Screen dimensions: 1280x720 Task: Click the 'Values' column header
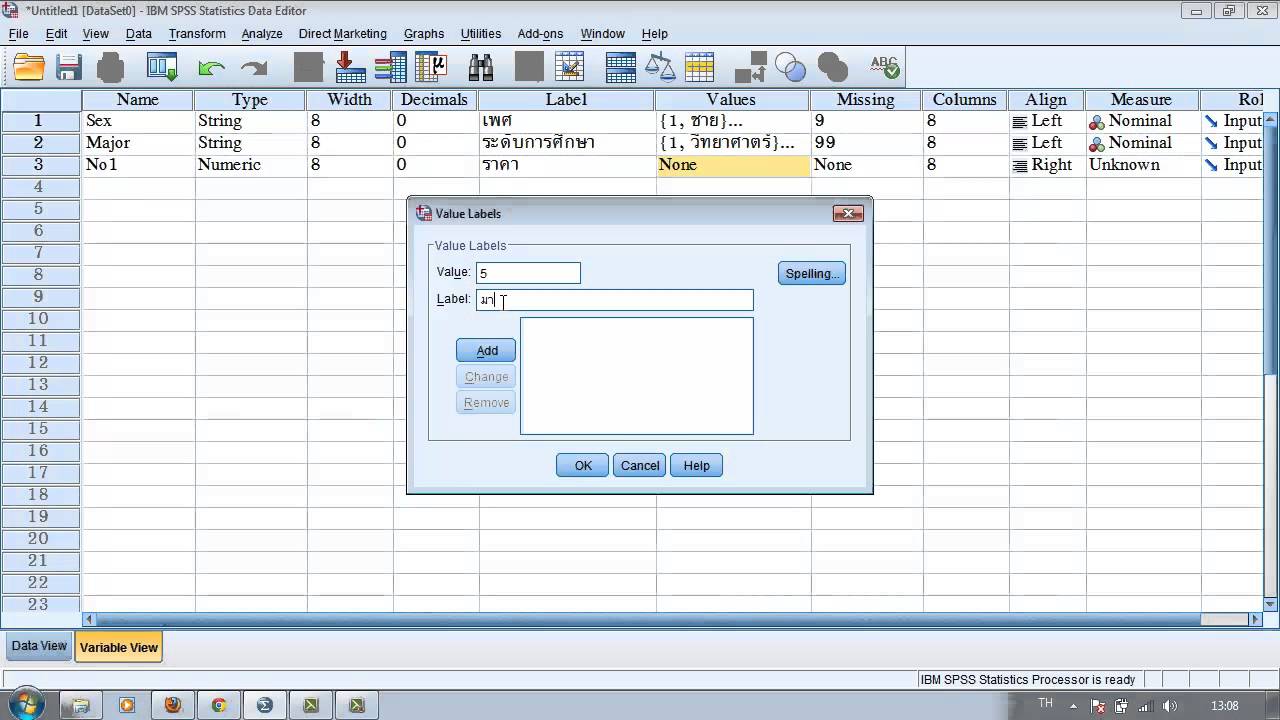point(731,100)
